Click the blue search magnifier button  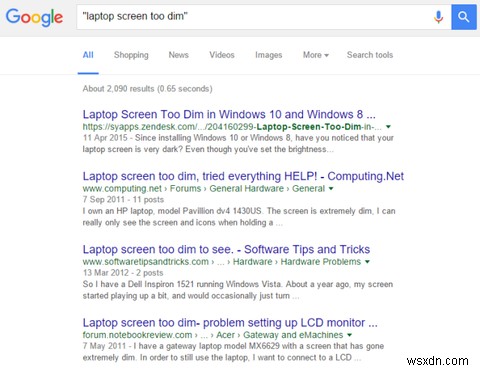pyautogui.click(x=464, y=17)
